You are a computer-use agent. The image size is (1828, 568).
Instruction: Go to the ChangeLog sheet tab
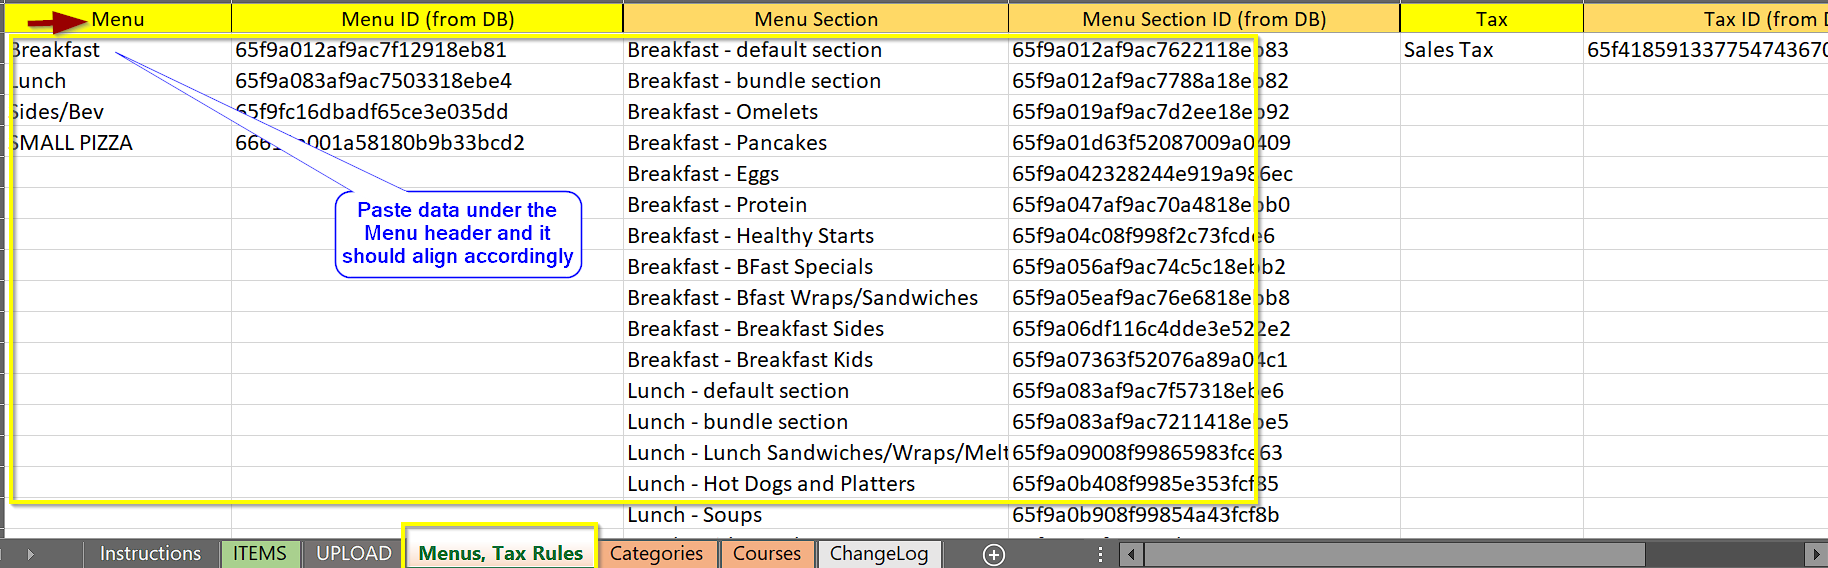[879, 554]
